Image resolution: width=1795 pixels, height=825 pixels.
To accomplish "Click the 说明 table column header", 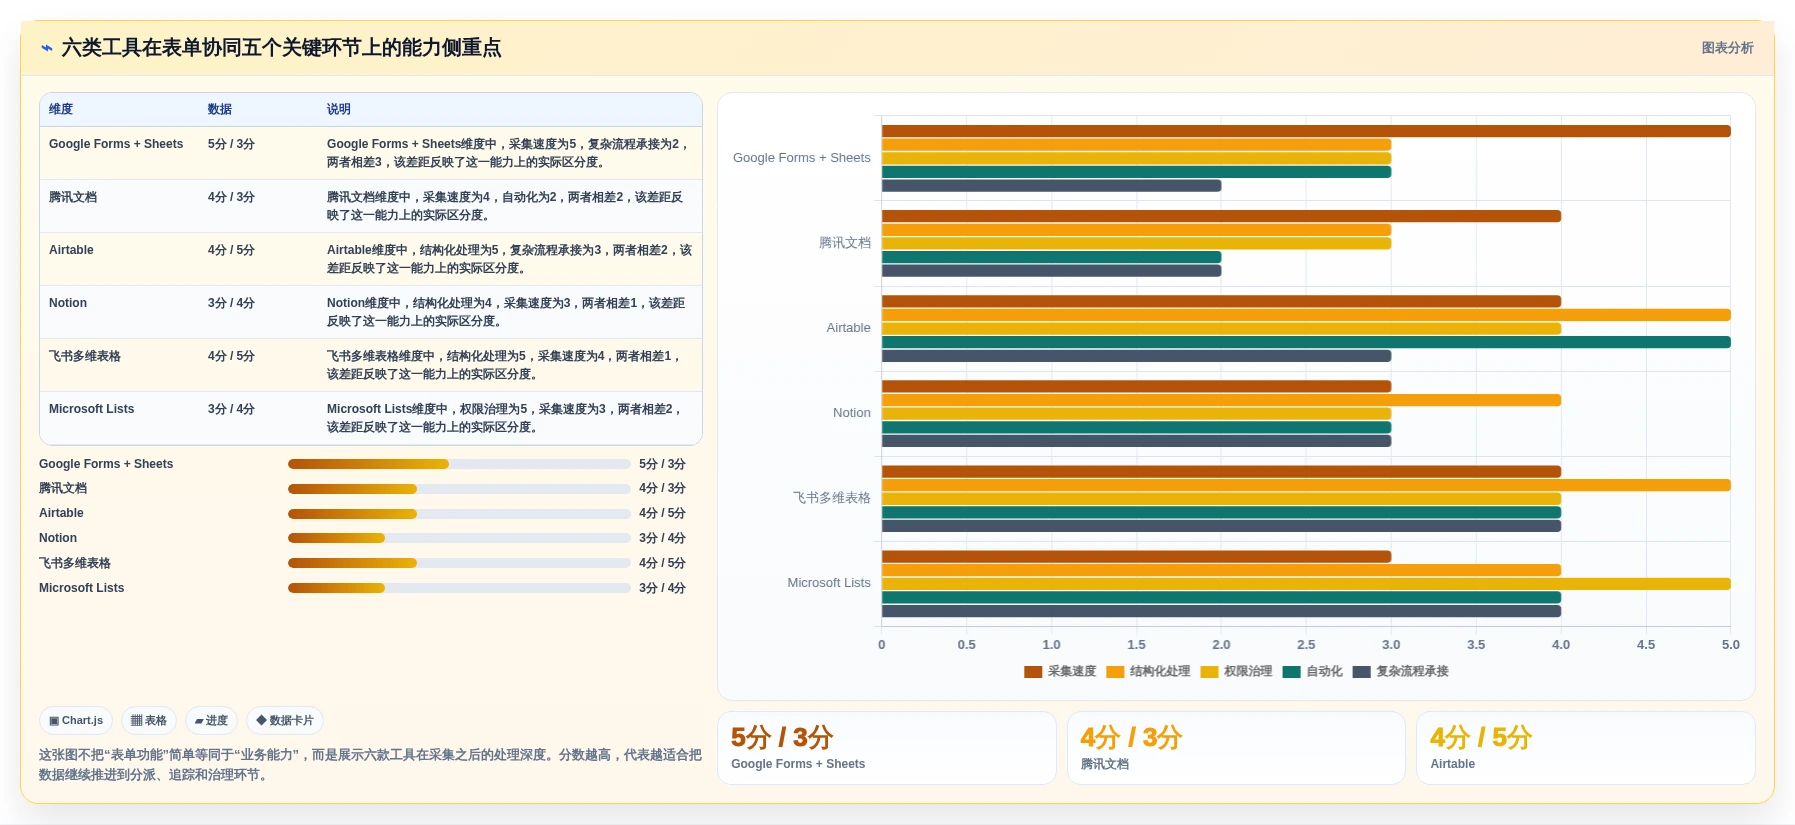I will coord(339,109).
